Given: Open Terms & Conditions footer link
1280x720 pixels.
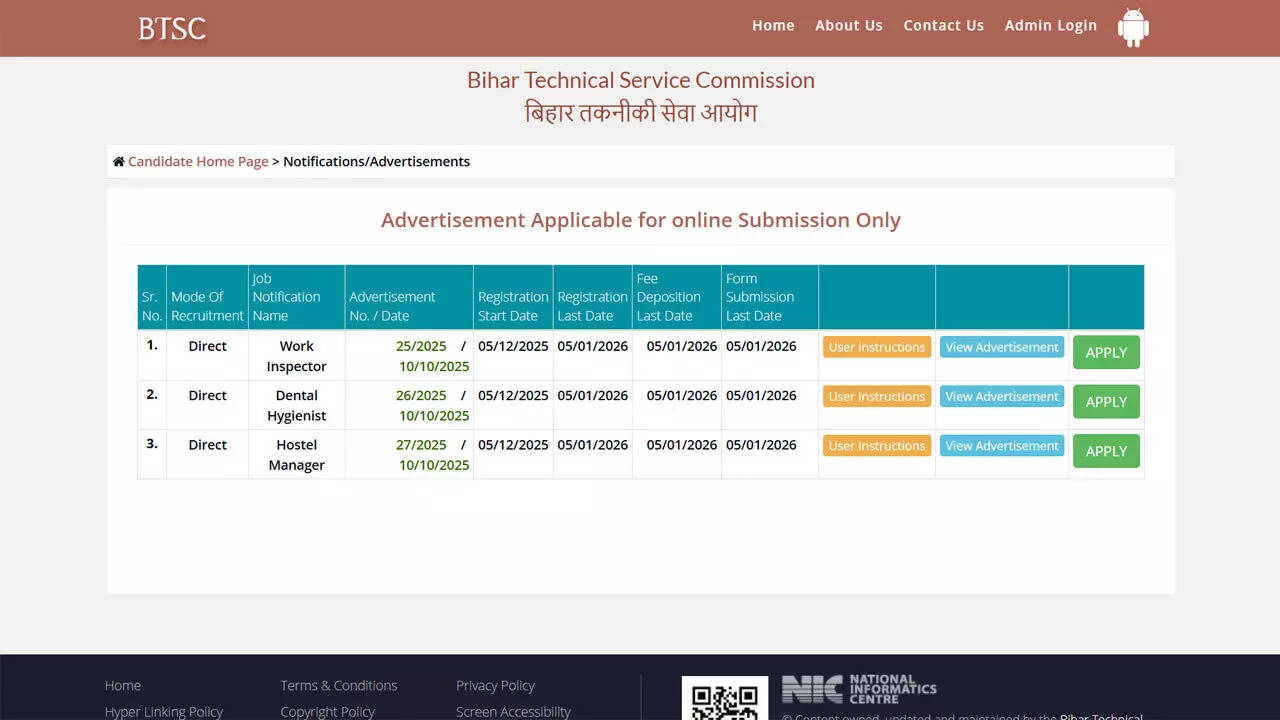Looking at the screenshot, I should [x=338, y=686].
